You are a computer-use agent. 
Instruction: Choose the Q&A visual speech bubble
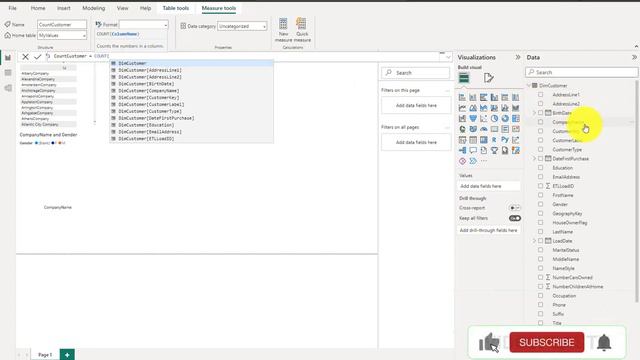point(473,150)
